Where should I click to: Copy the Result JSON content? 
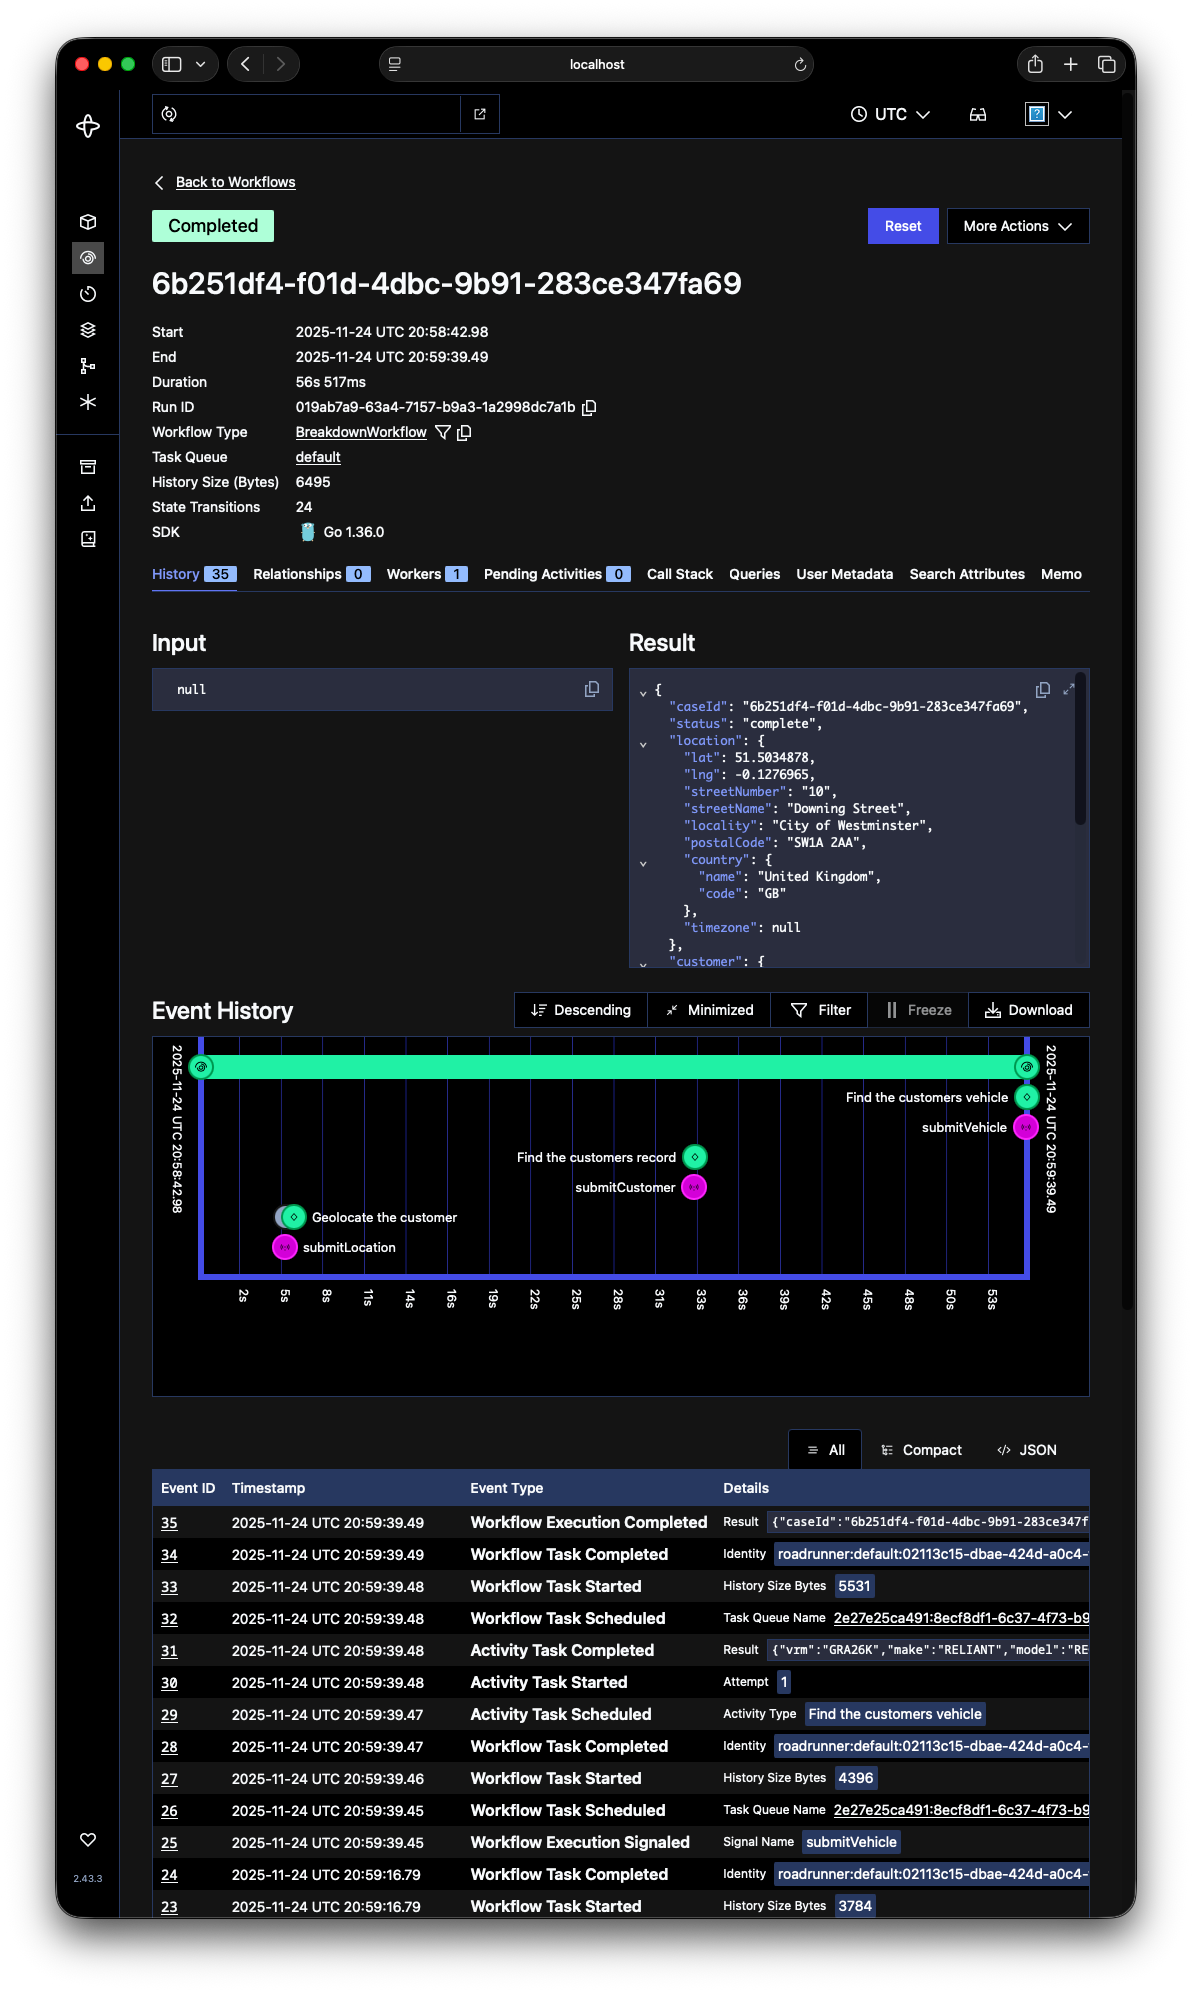pyautogui.click(x=1043, y=690)
